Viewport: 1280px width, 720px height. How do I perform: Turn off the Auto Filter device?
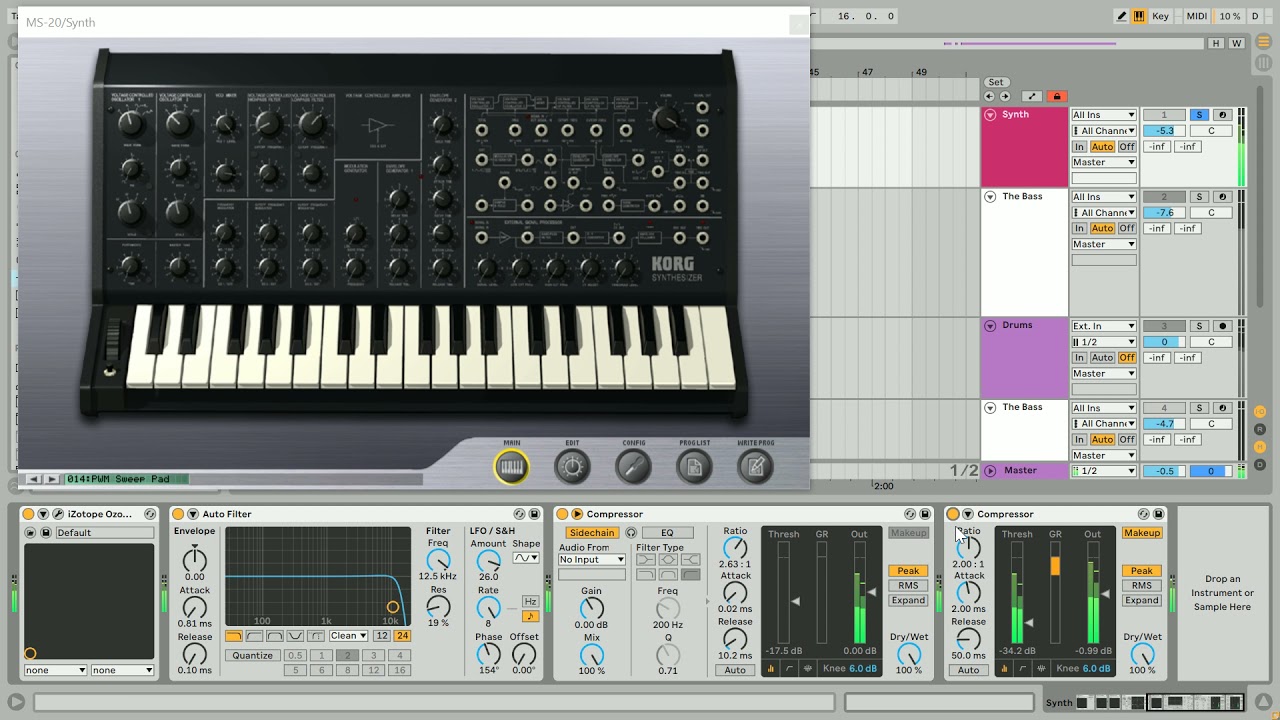click(178, 514)
